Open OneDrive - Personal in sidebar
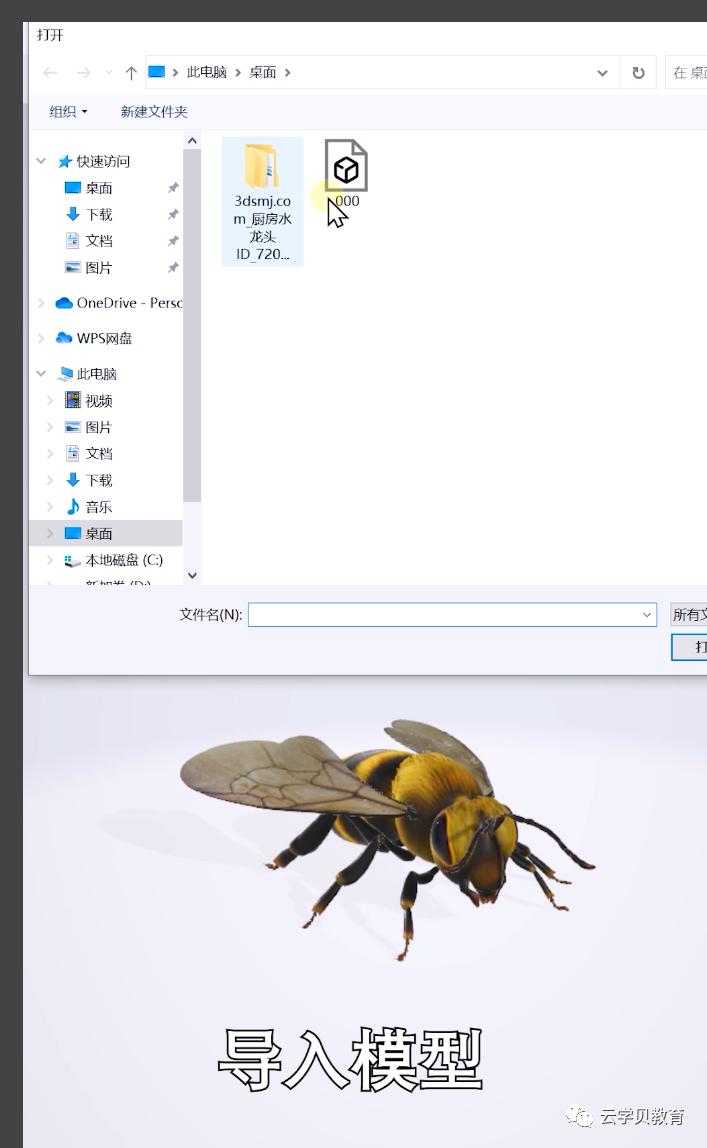 [118, 303]
